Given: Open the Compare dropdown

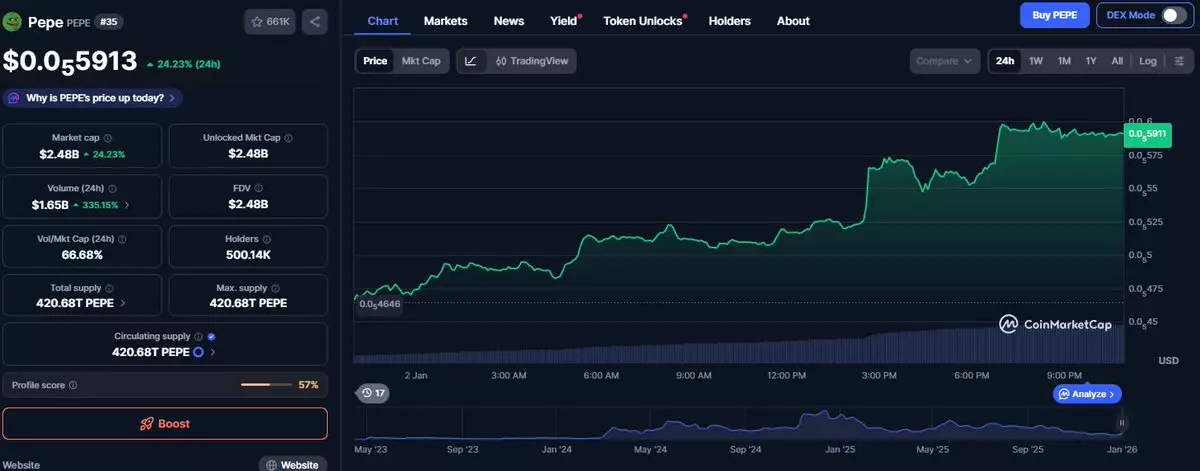Looking at the screenshot, I should (944, 61).
